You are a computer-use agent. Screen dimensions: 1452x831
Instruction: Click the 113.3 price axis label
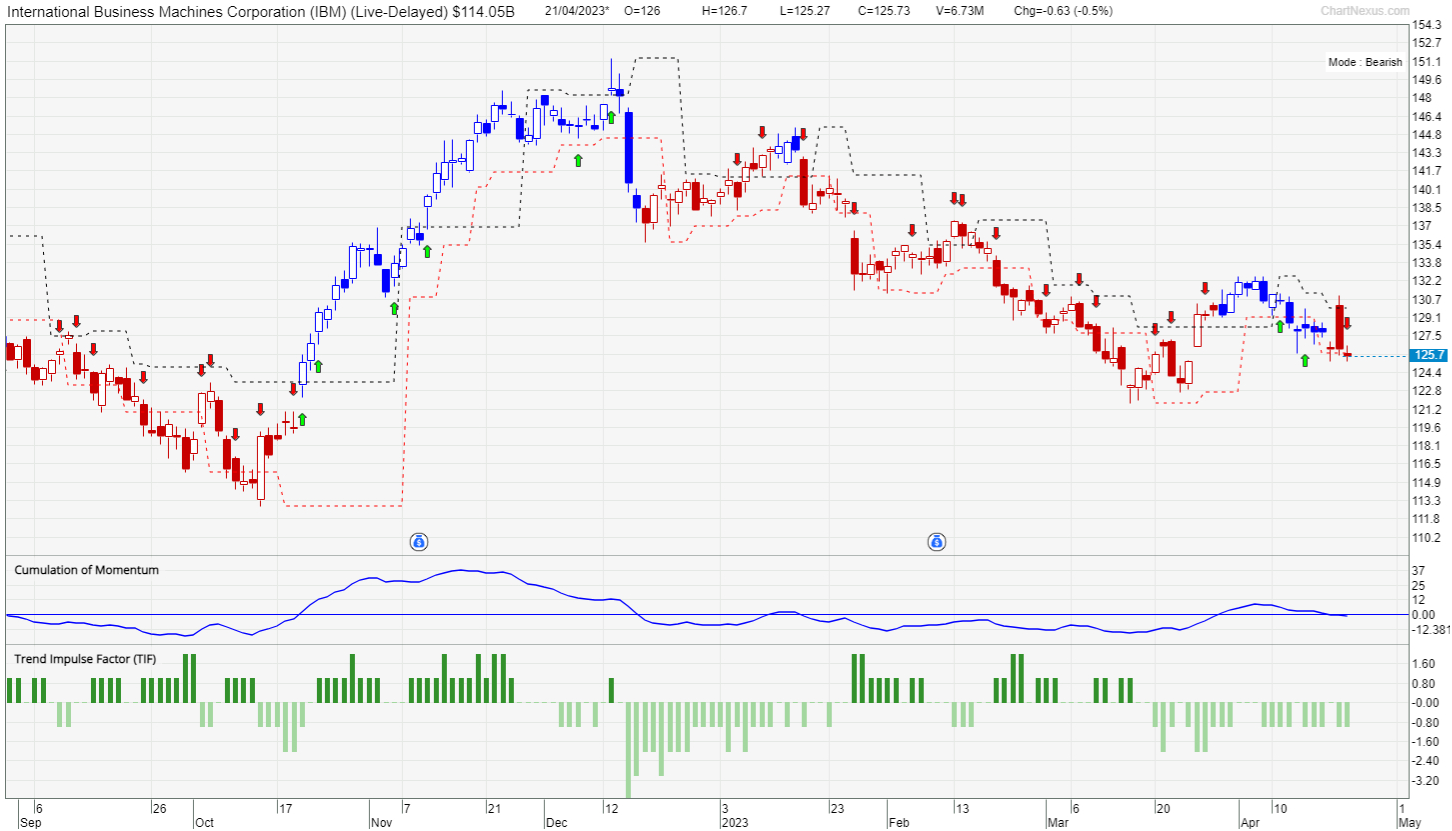(x=1425, y=501)
